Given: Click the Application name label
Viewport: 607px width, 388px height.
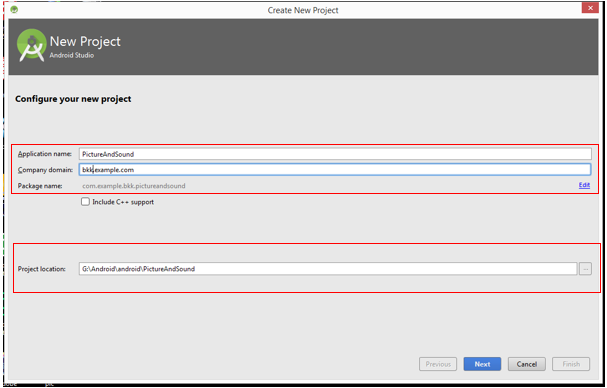Looking at the screenshot, I should tap(45, 154).
